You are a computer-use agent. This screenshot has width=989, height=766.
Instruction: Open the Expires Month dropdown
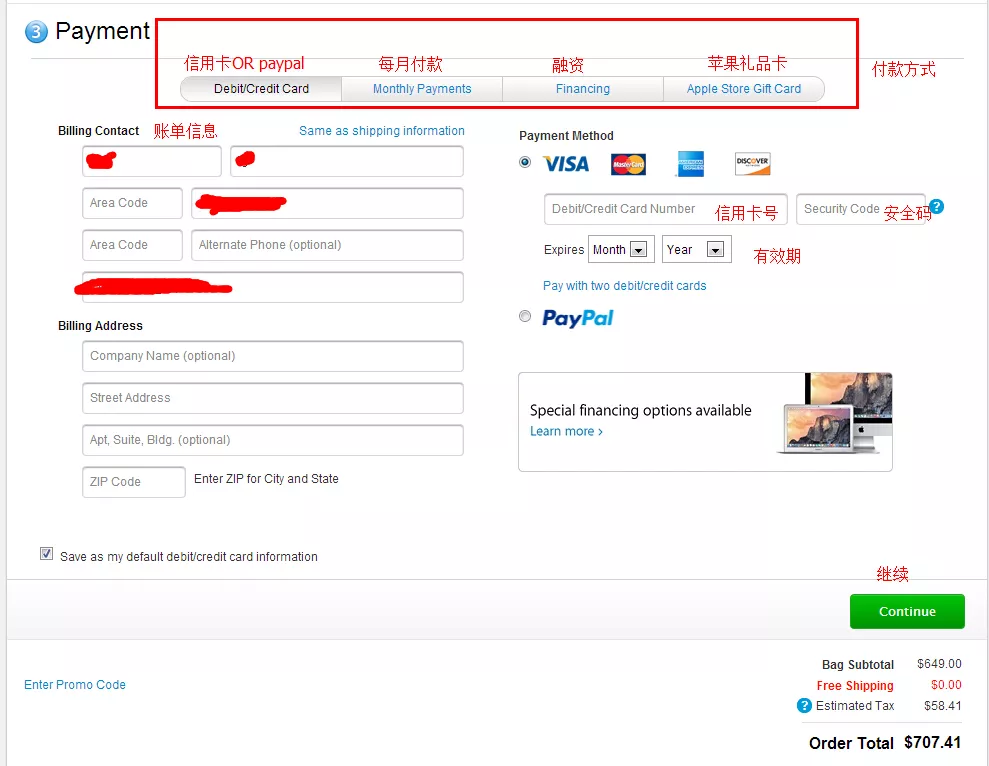pyautogui.click(x=621, y=249)
